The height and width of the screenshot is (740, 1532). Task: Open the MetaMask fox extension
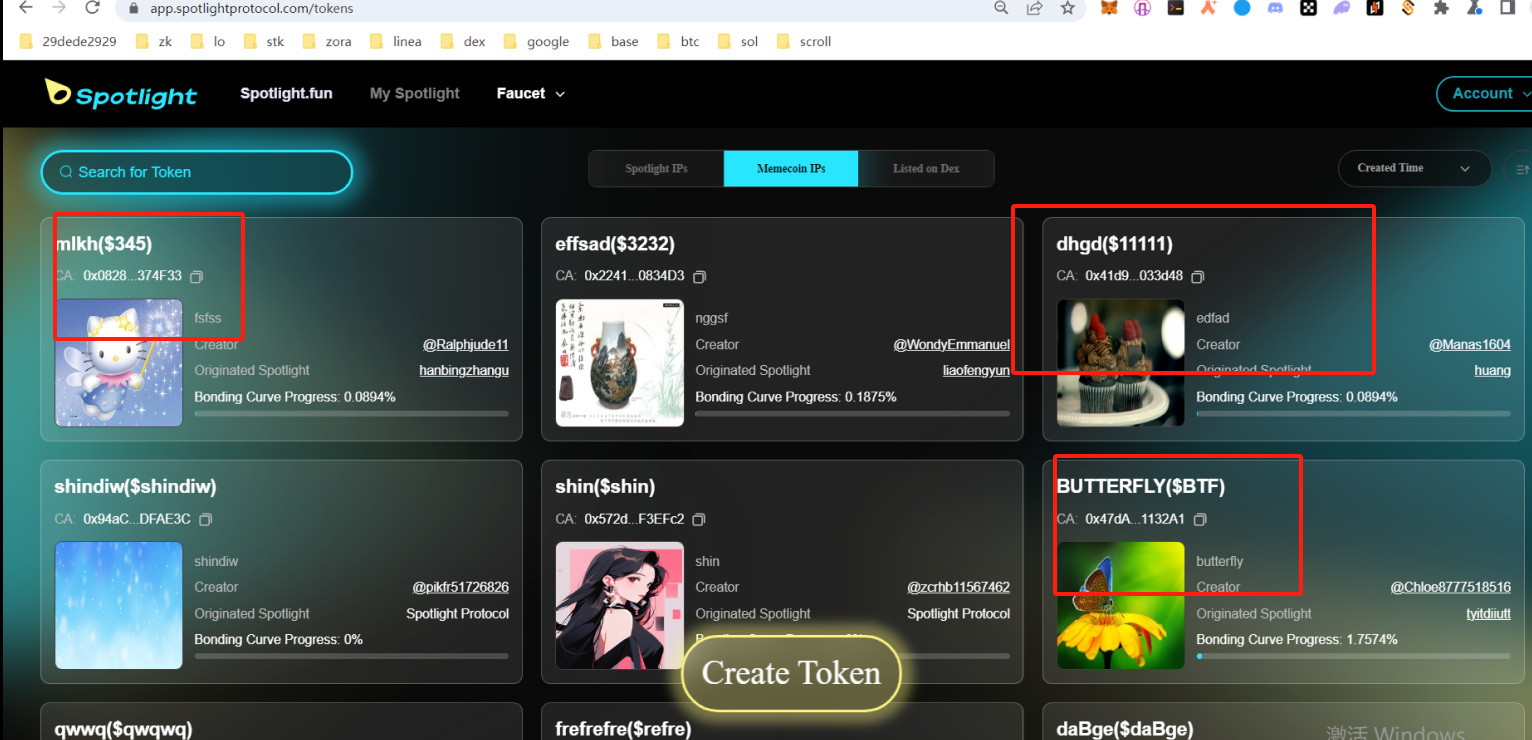pos(1109,8)
